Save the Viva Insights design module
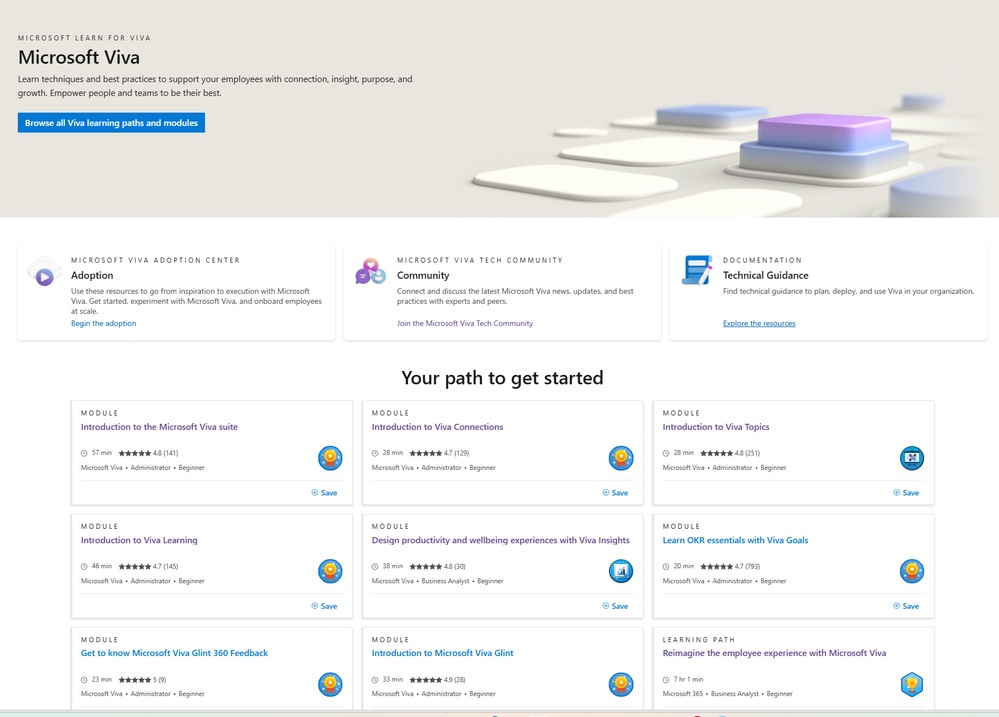Screen dimensions: 999x717 pyautogui.click(x=615, y=606)
